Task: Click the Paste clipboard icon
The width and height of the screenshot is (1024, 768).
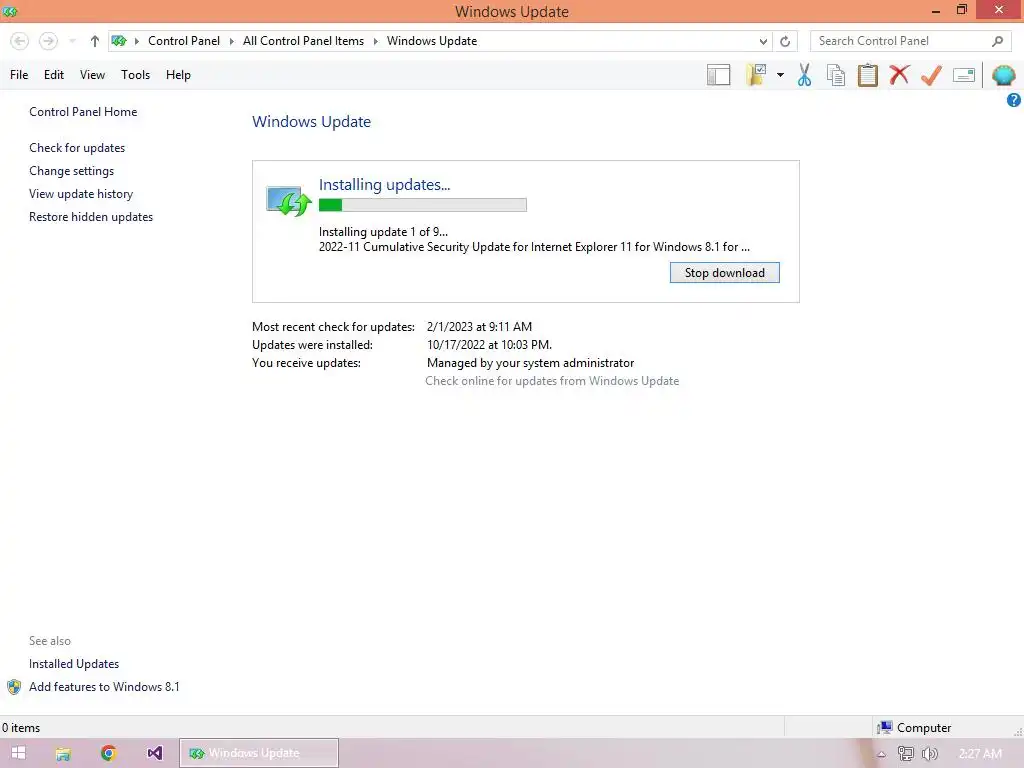Action: pyautogui.click(x=867, y=75)
